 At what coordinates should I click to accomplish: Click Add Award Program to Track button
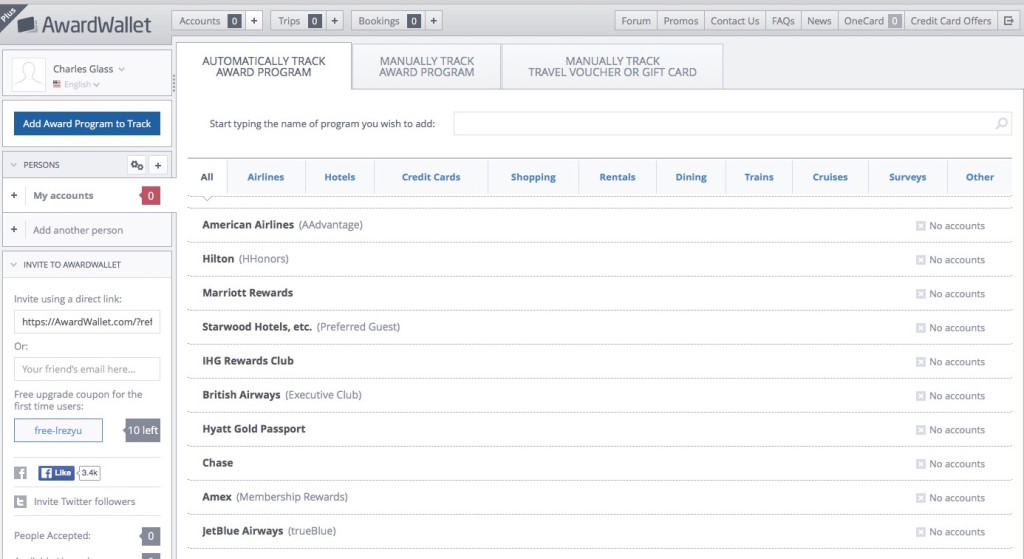pyautogui.click(x=87, y=123)
